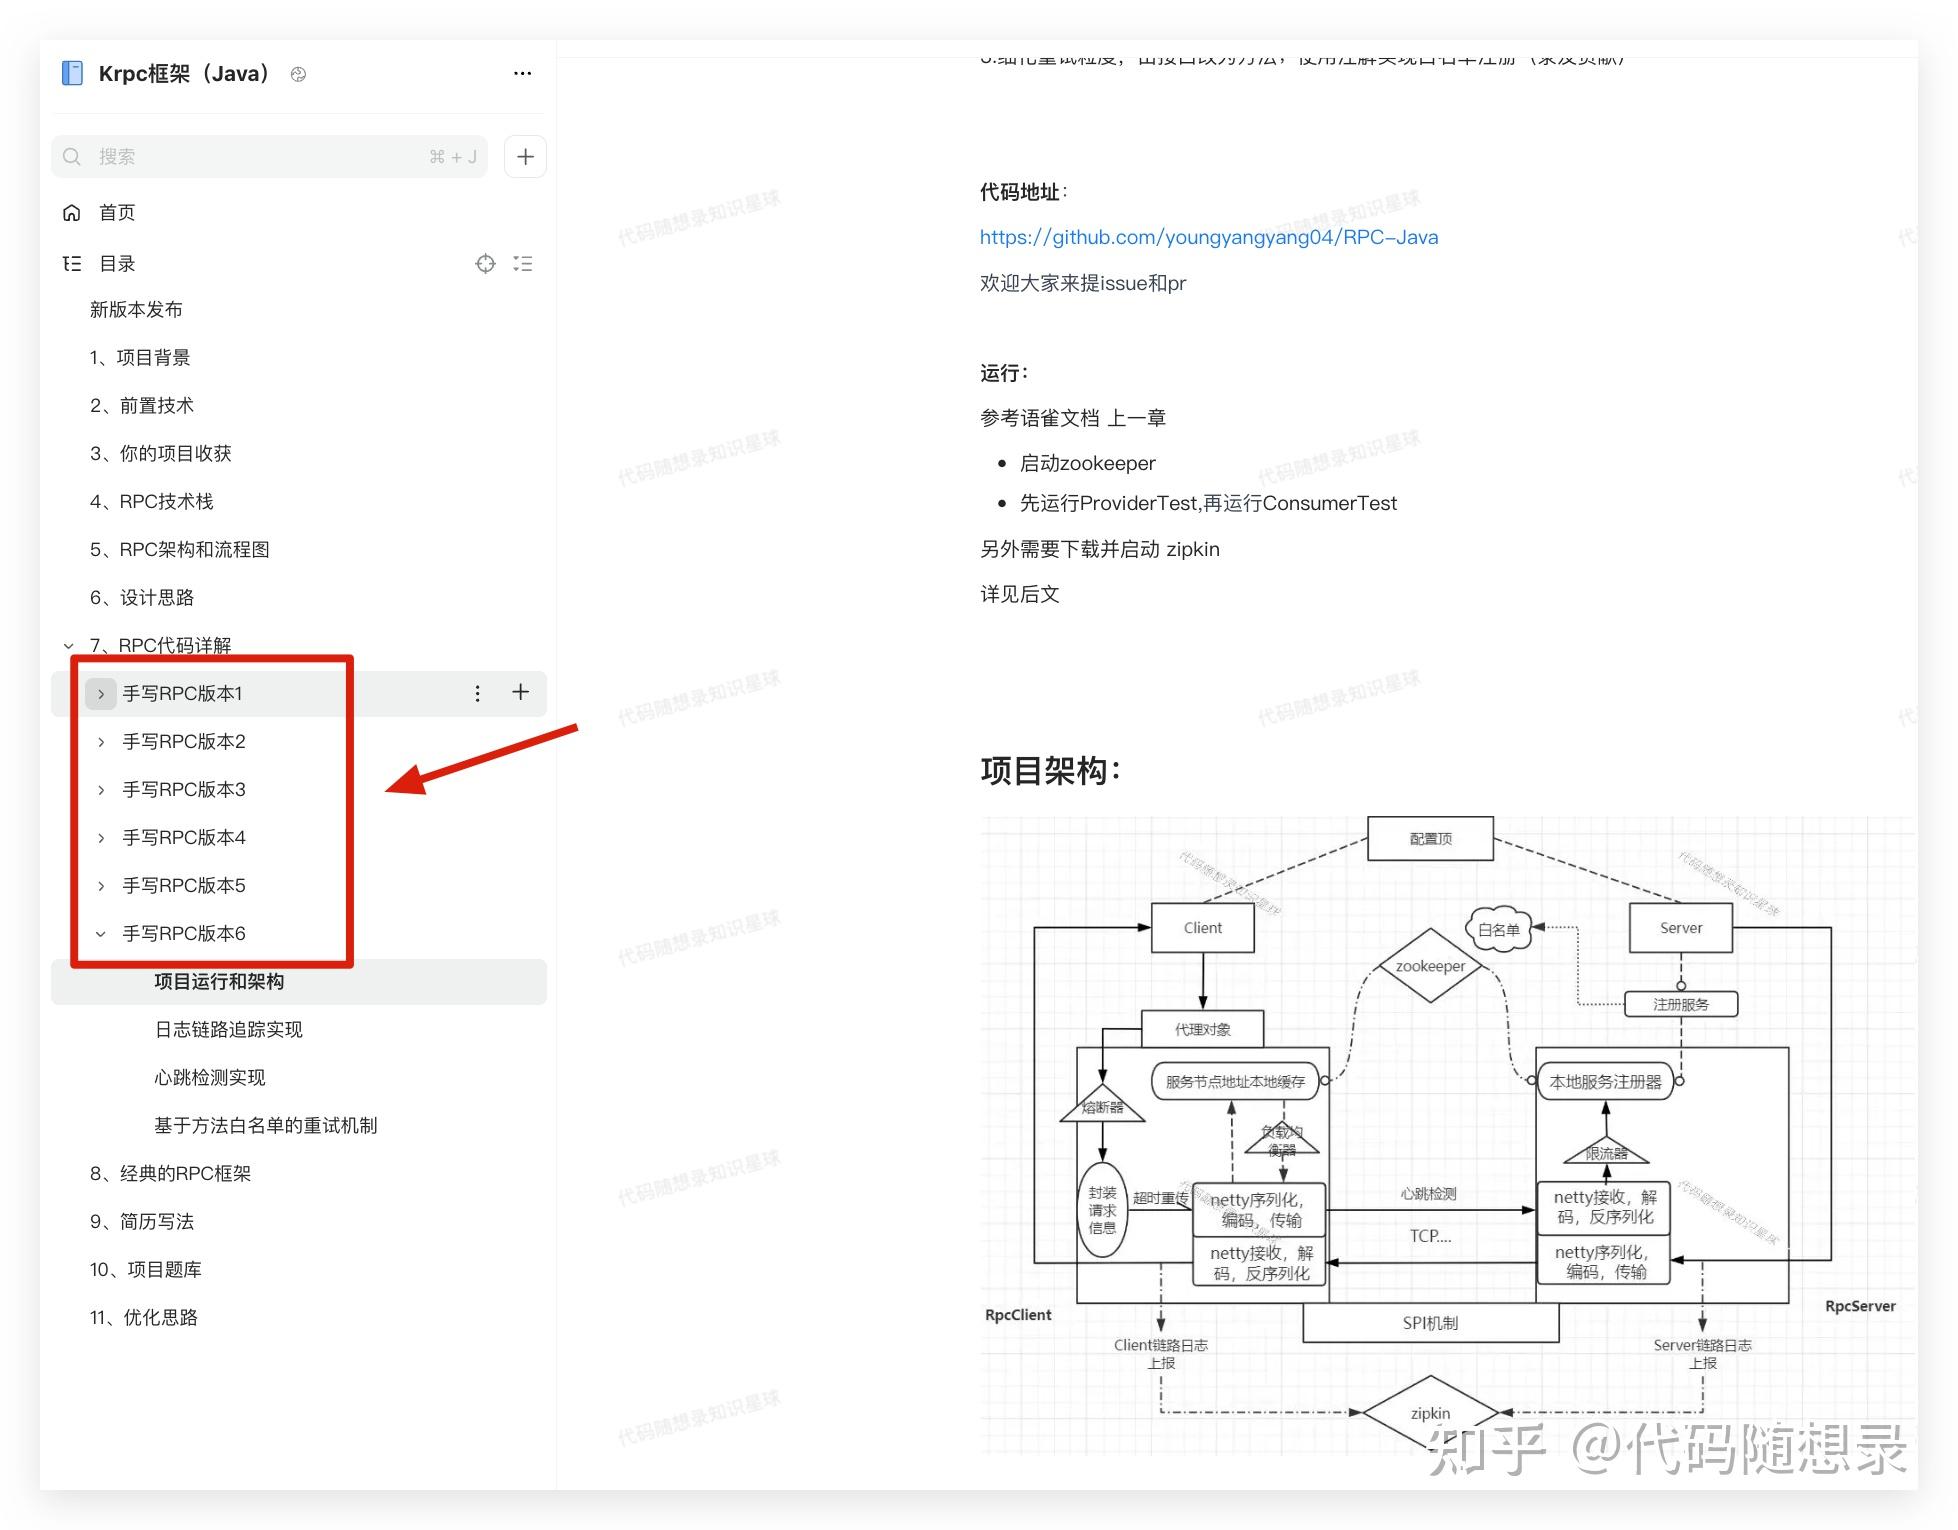Image resolution: width=1958 pixels, height=1530 pixels.
Task: Click the collapse-all list icon beside 目录
Action: click(522, 263)
